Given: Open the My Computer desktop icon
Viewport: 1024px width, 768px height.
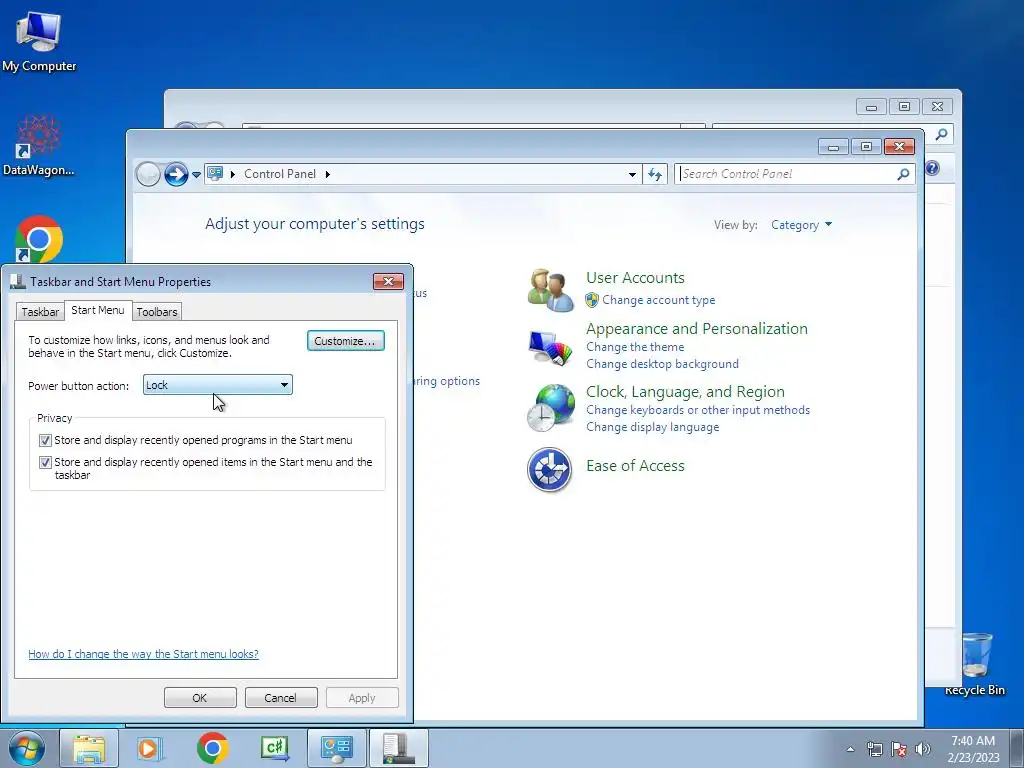Looking at the screenshot, I should [x=39, y=40].
